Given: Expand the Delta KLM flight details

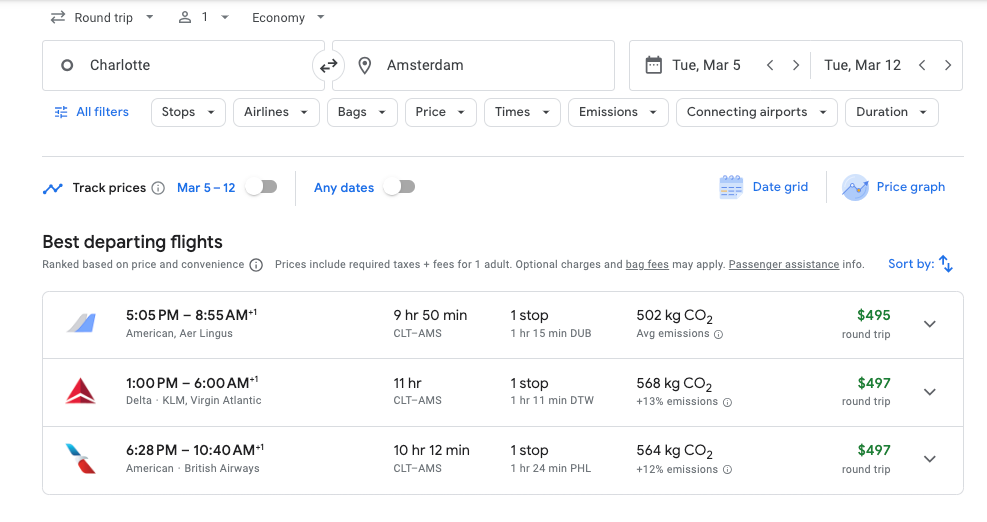Looking at the screenshot, I should tap(929, 392).
